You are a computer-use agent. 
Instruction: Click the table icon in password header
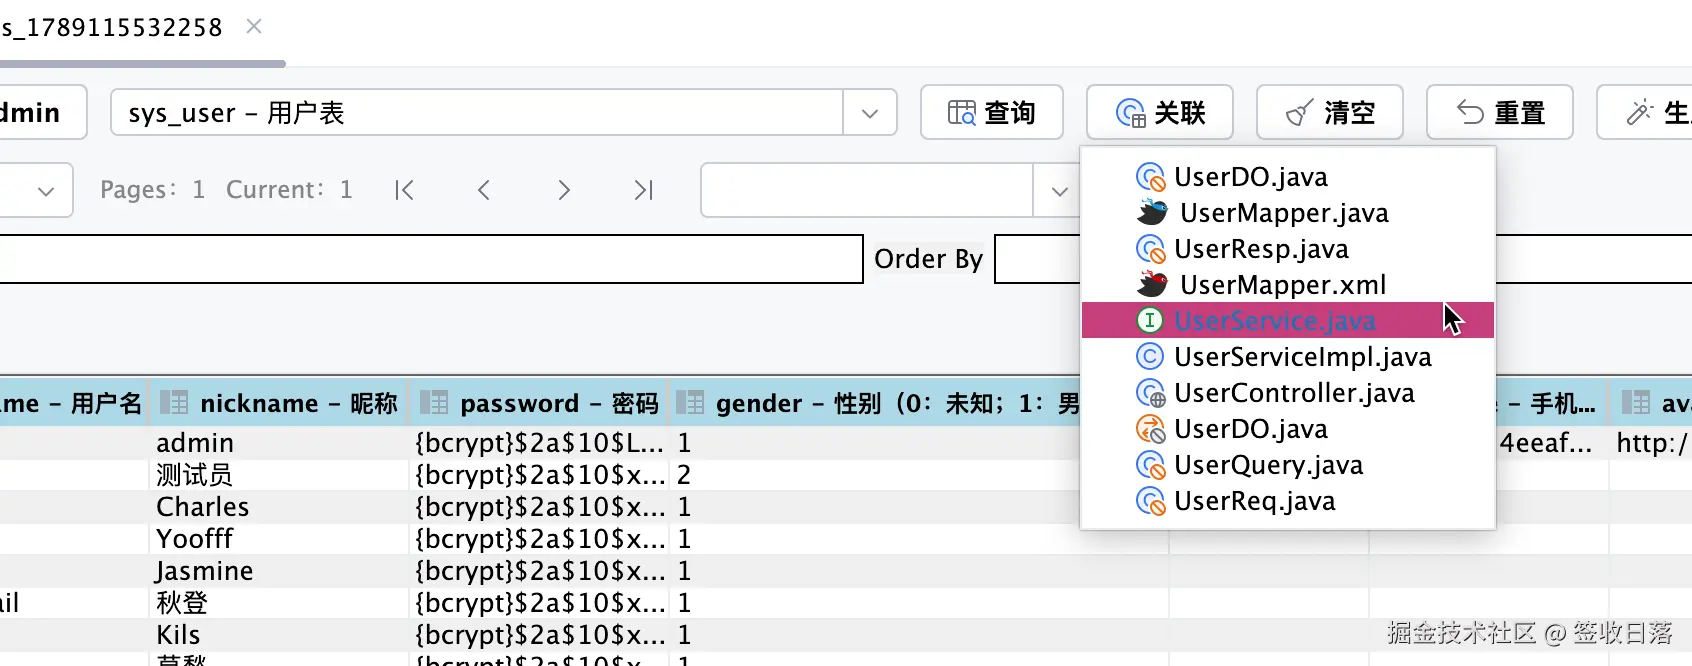[x=434, y=403]
